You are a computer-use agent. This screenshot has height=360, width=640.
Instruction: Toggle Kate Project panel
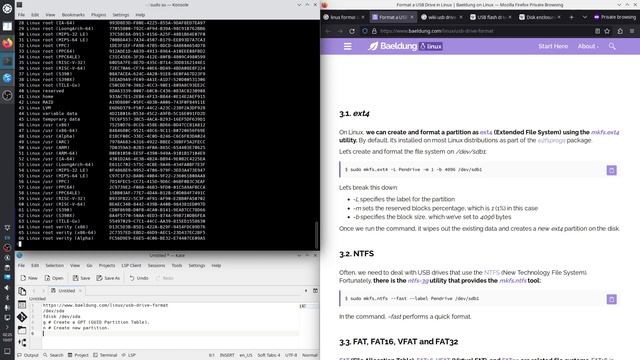78,355
